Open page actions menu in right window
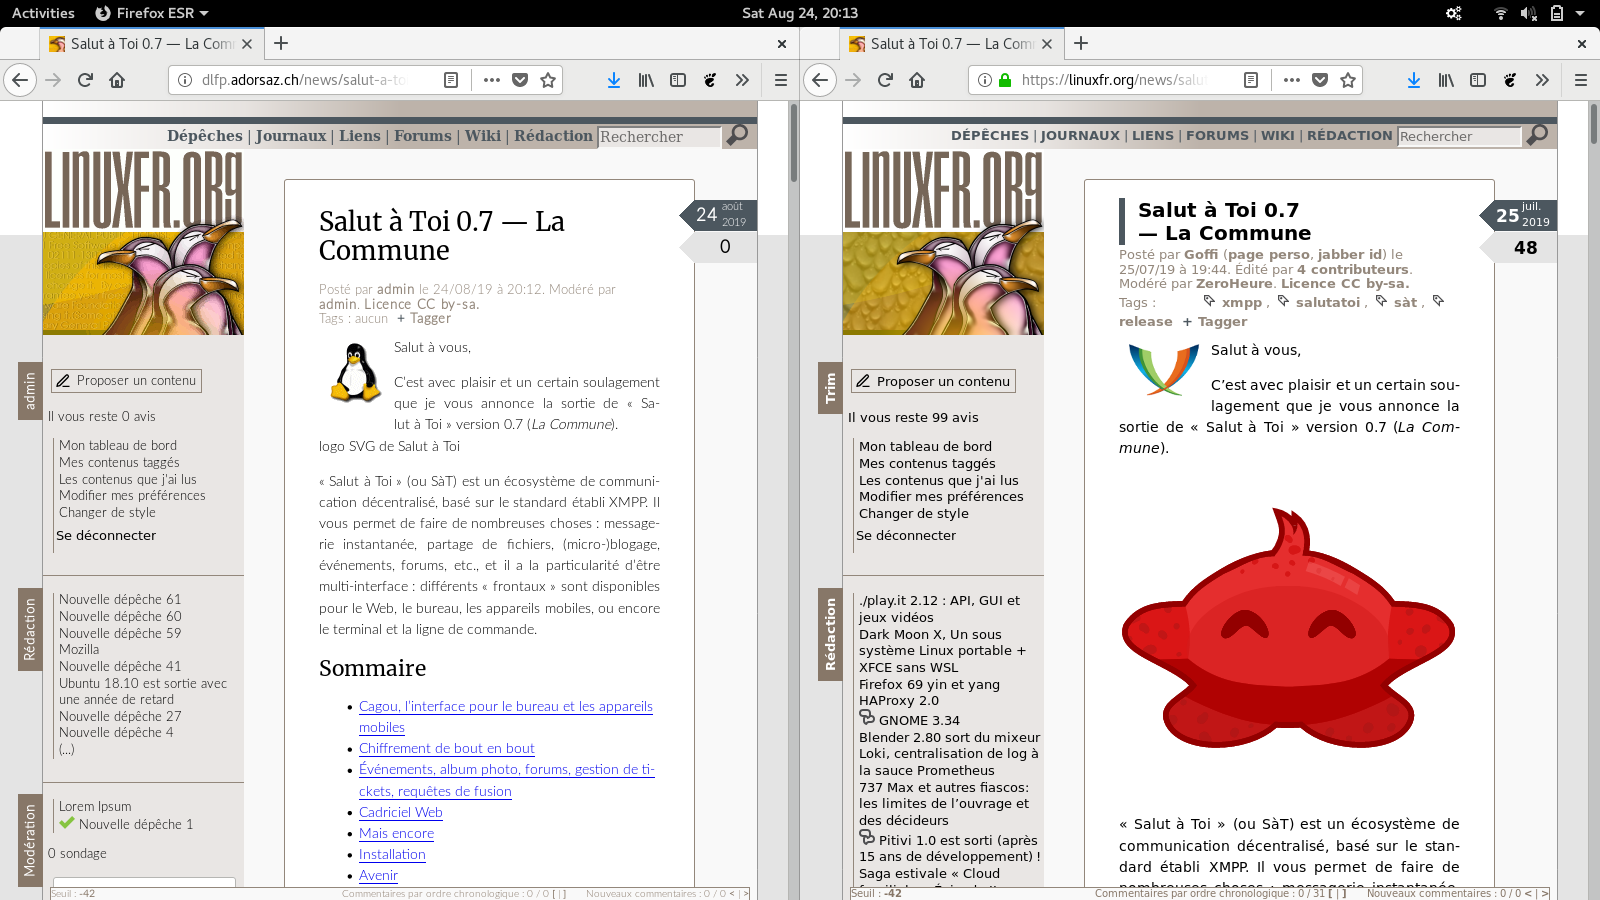The image size is (1600, 900). tap(1291, 80)
